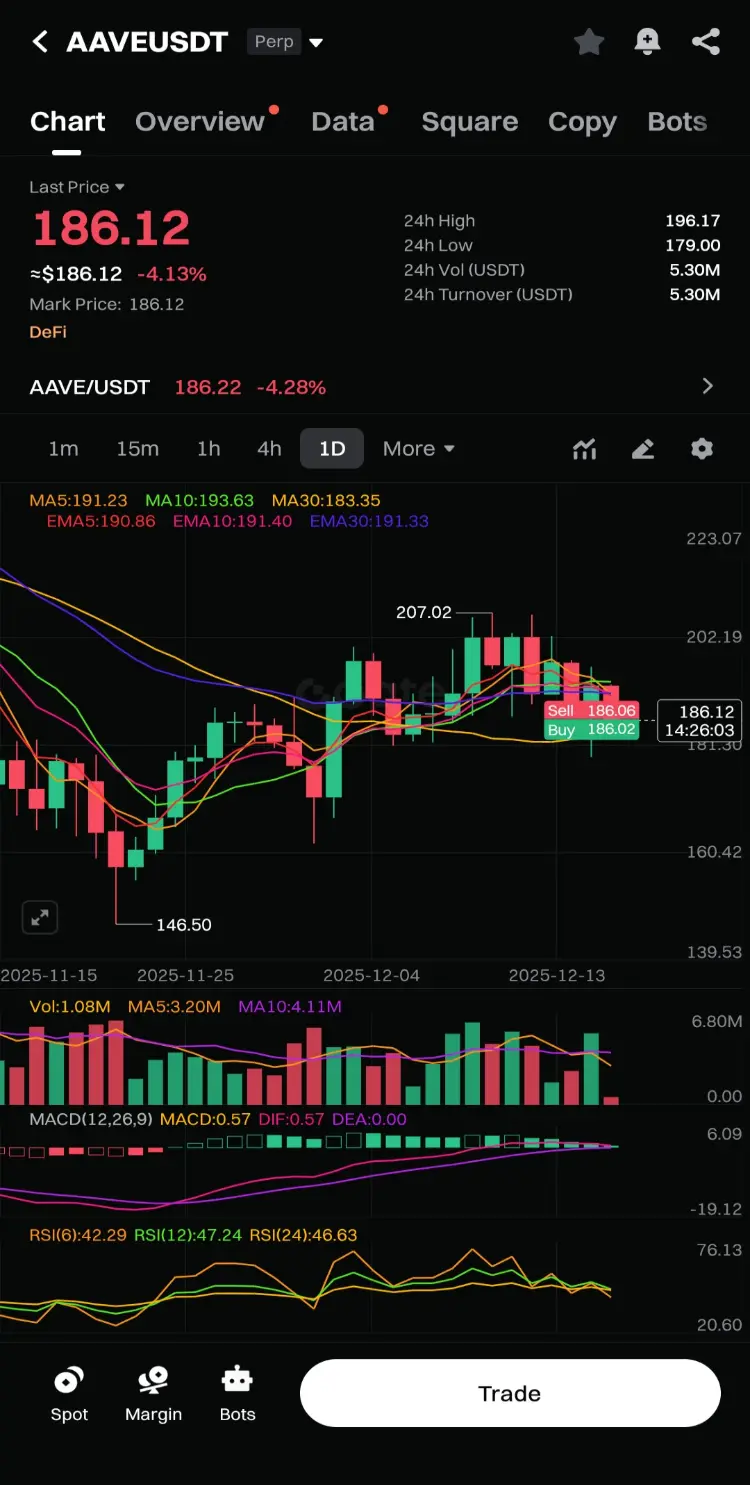The image size is (750, 1485).
Task: Tap the Perp contract badge
Action: (x=274, y=42)
